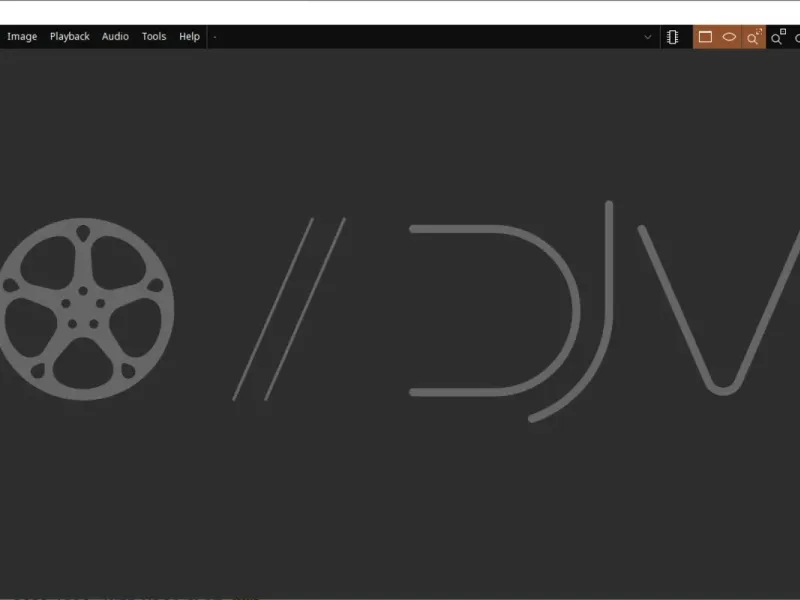Open the Image menu
Image resolution: width=800 pixels, height=600 pixels.
(22, 36)
